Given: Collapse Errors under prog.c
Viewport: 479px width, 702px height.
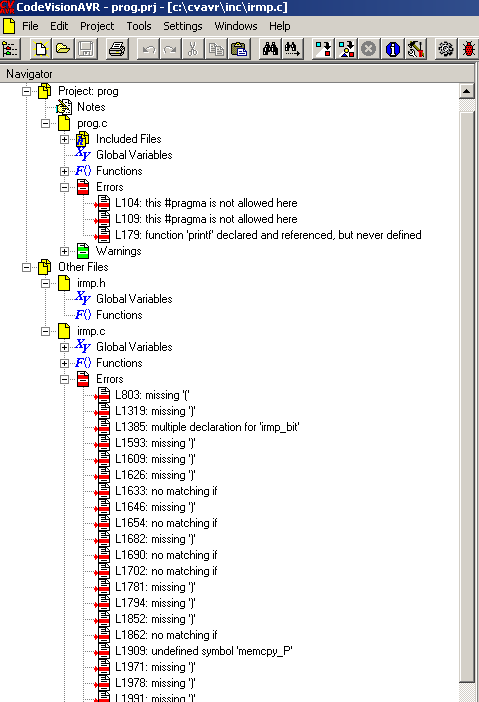Looking at the screenshot, I should click(x=64, y=187).
